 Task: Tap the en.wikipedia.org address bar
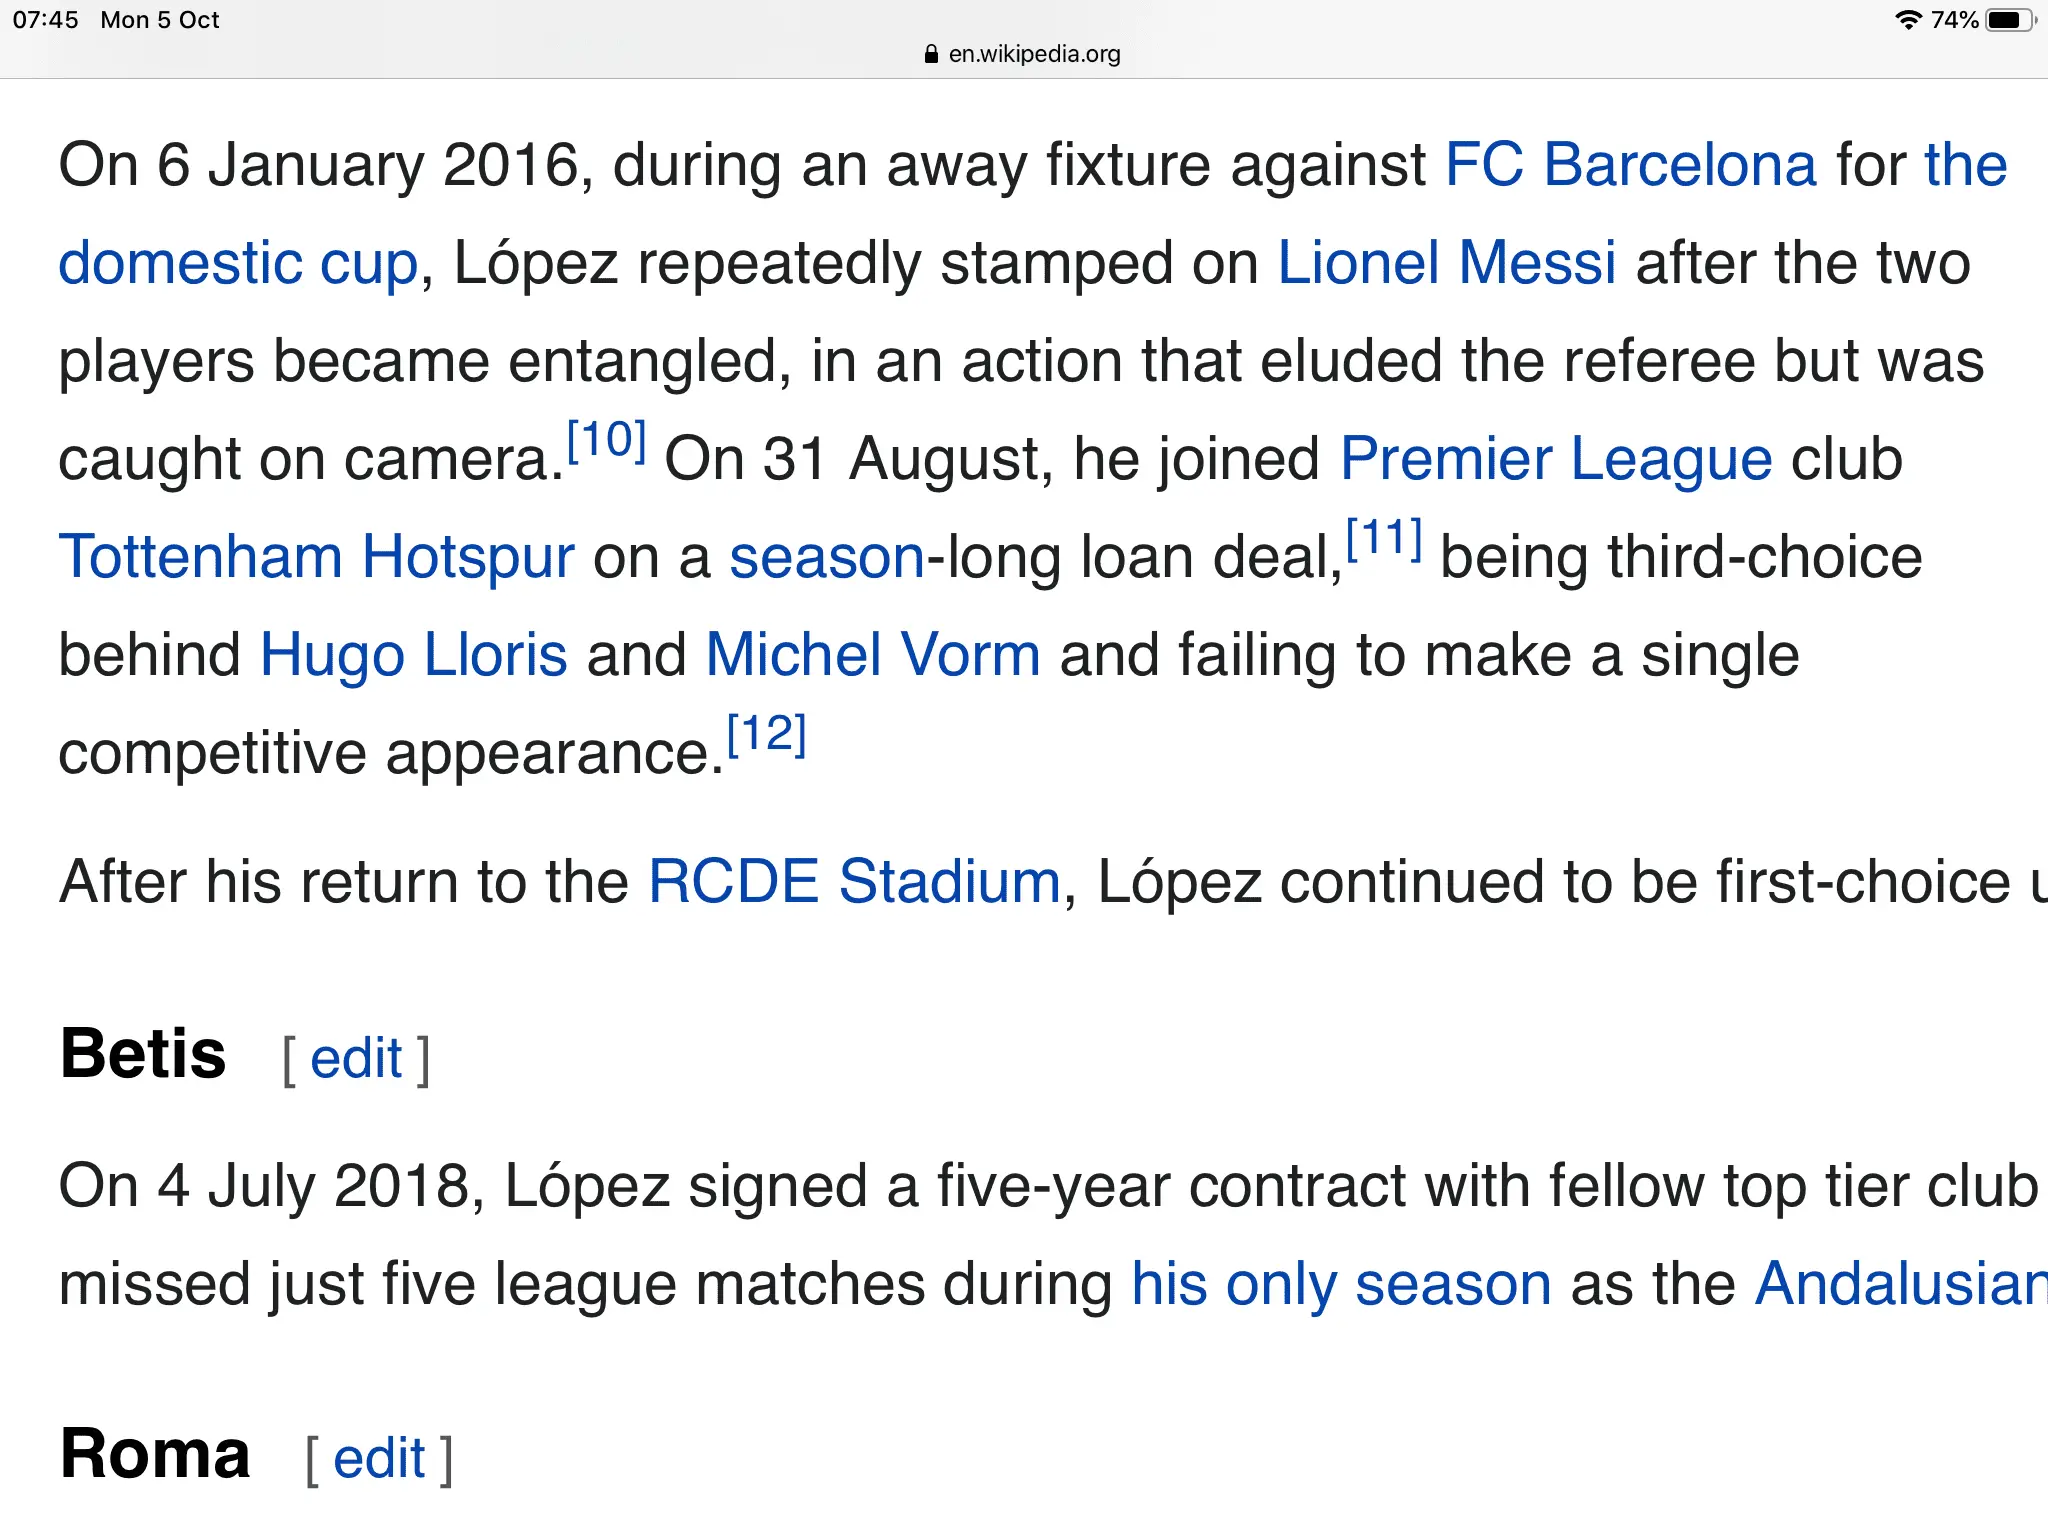[1034, 54]
